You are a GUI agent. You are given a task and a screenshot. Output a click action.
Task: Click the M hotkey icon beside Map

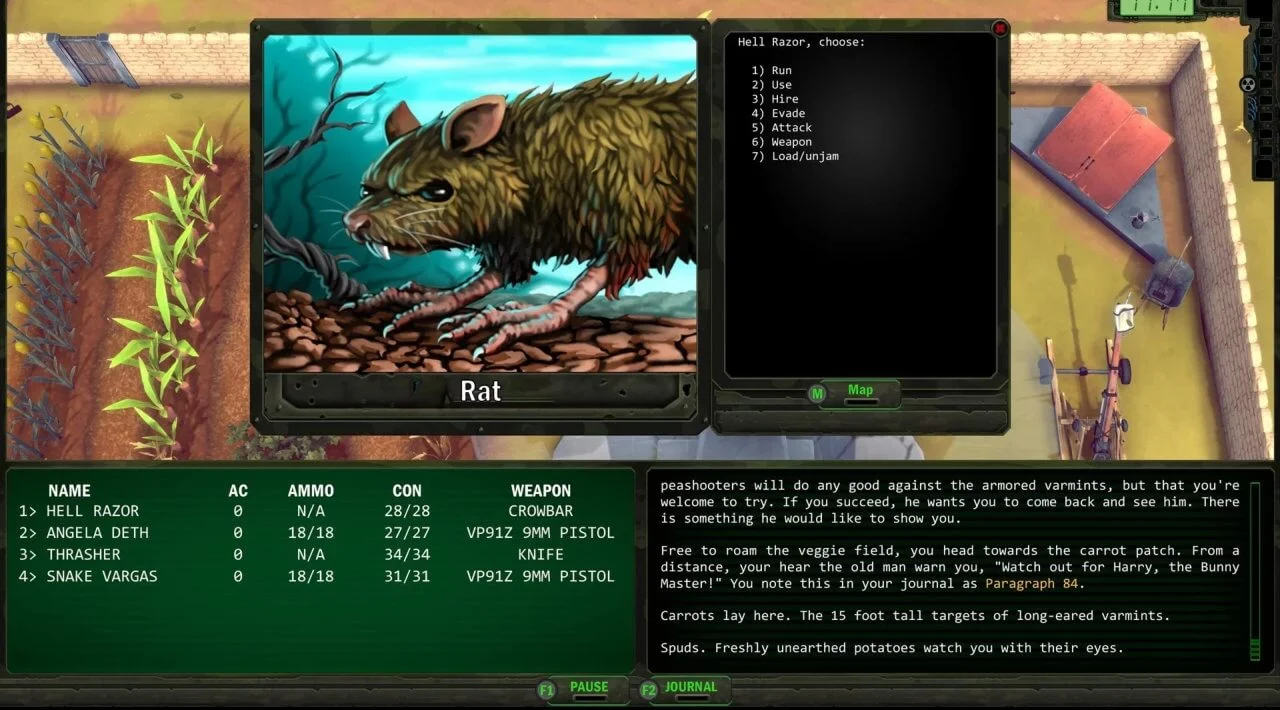click(x=818, y=394)
